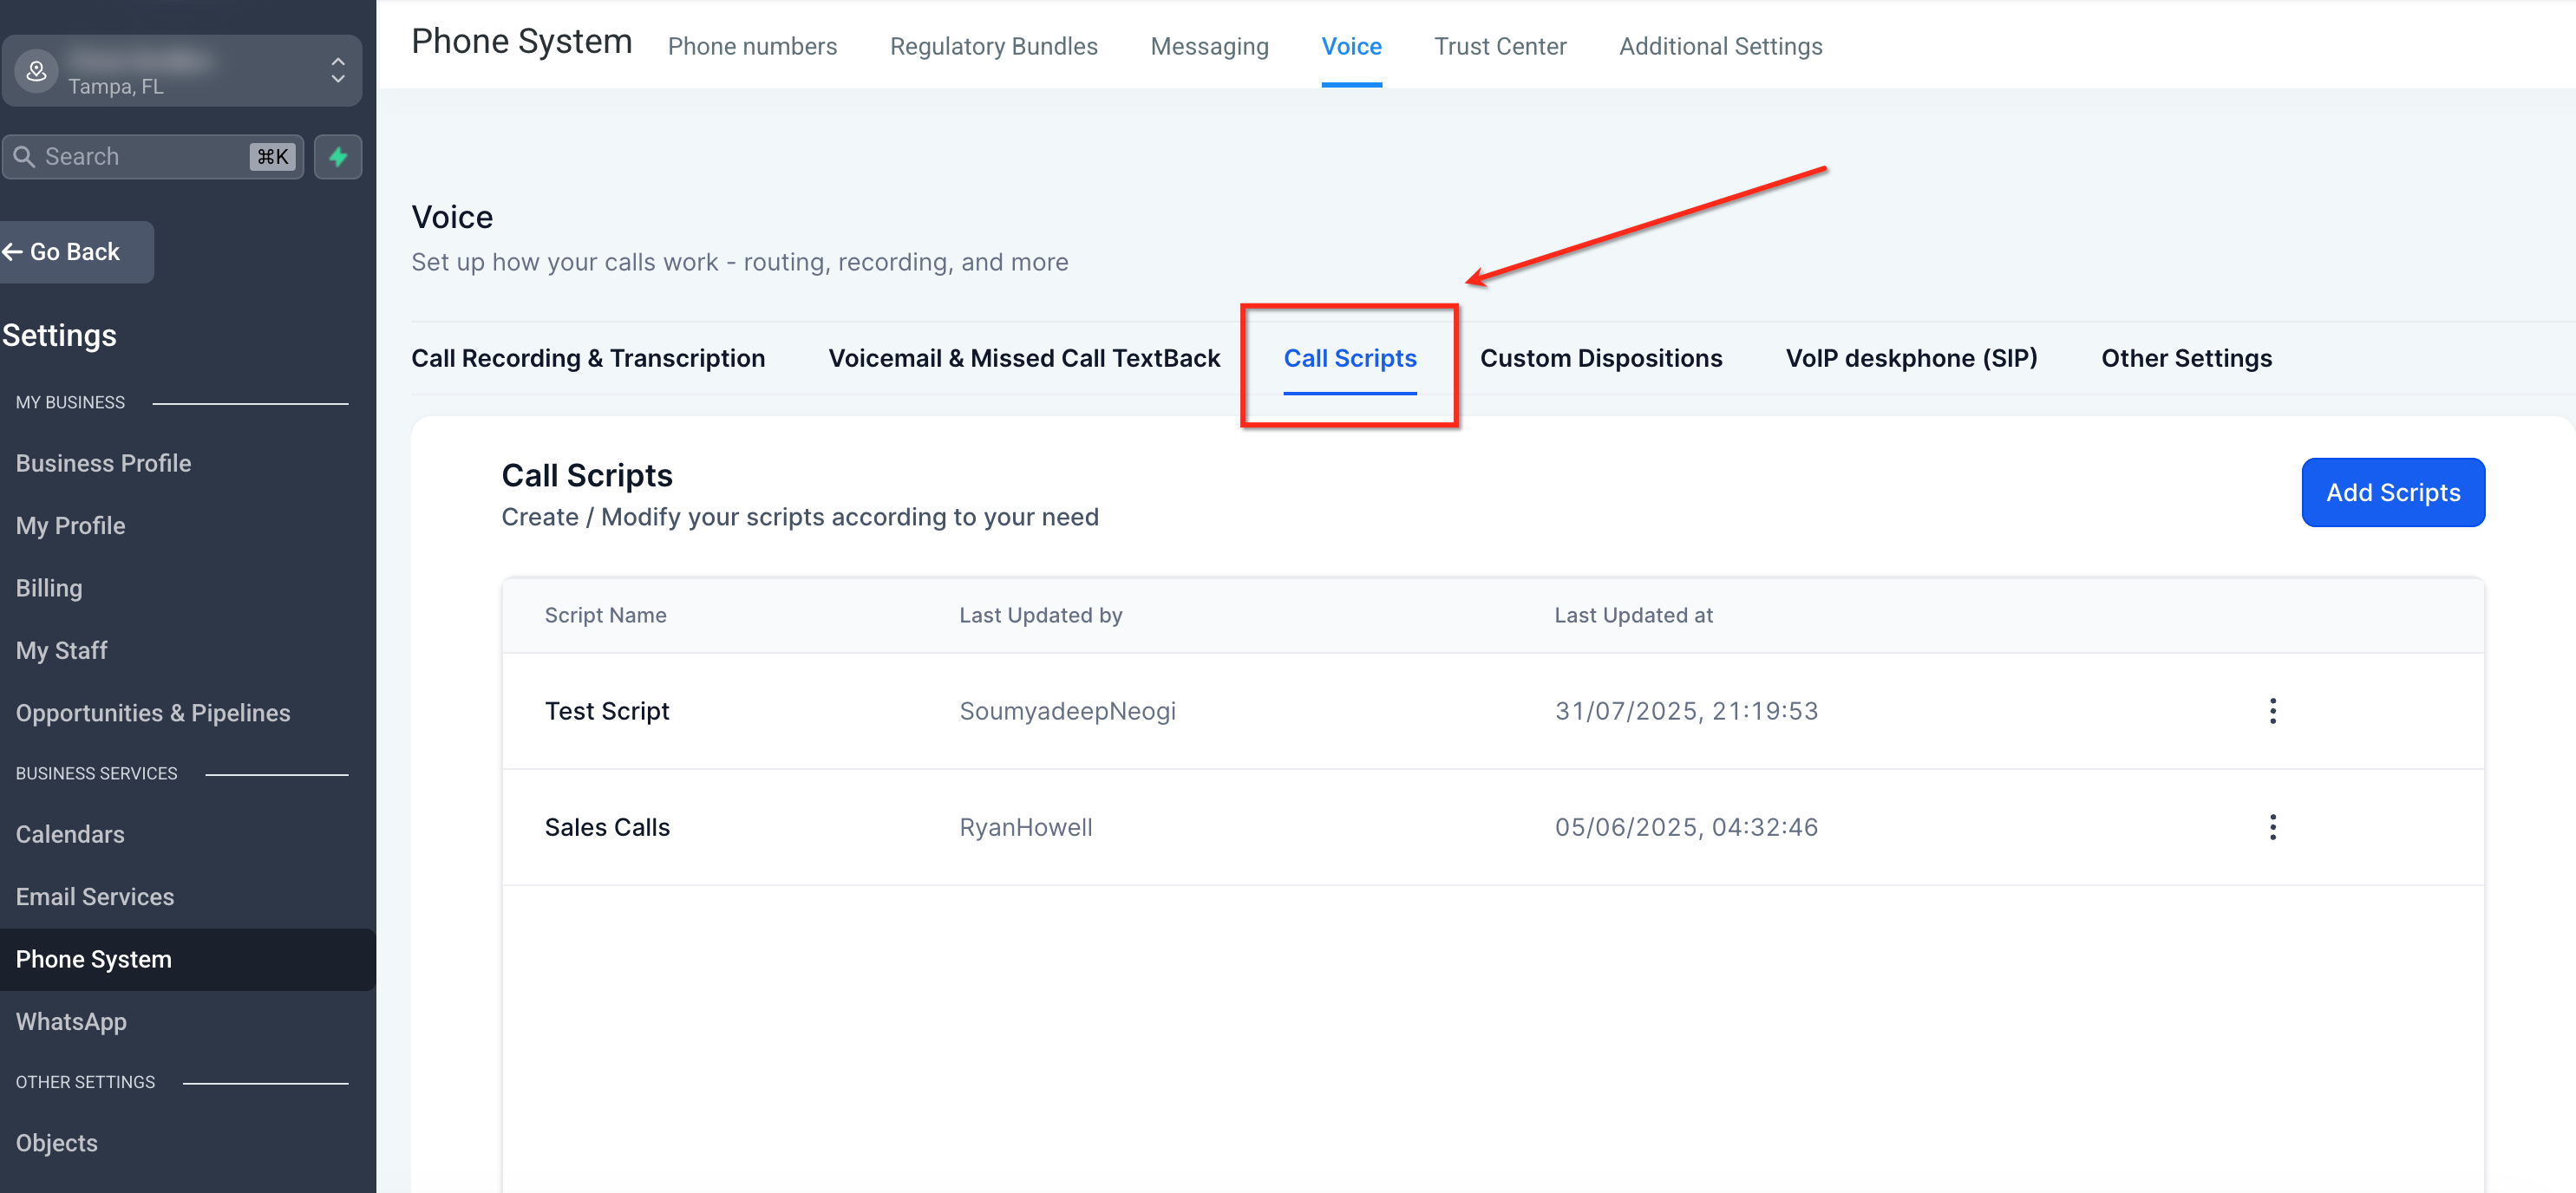The image size is (2576, 1193).
Task: Click the 05/06/2025, 04:32:46 timestamp
Action: (x=1686, y=827)
